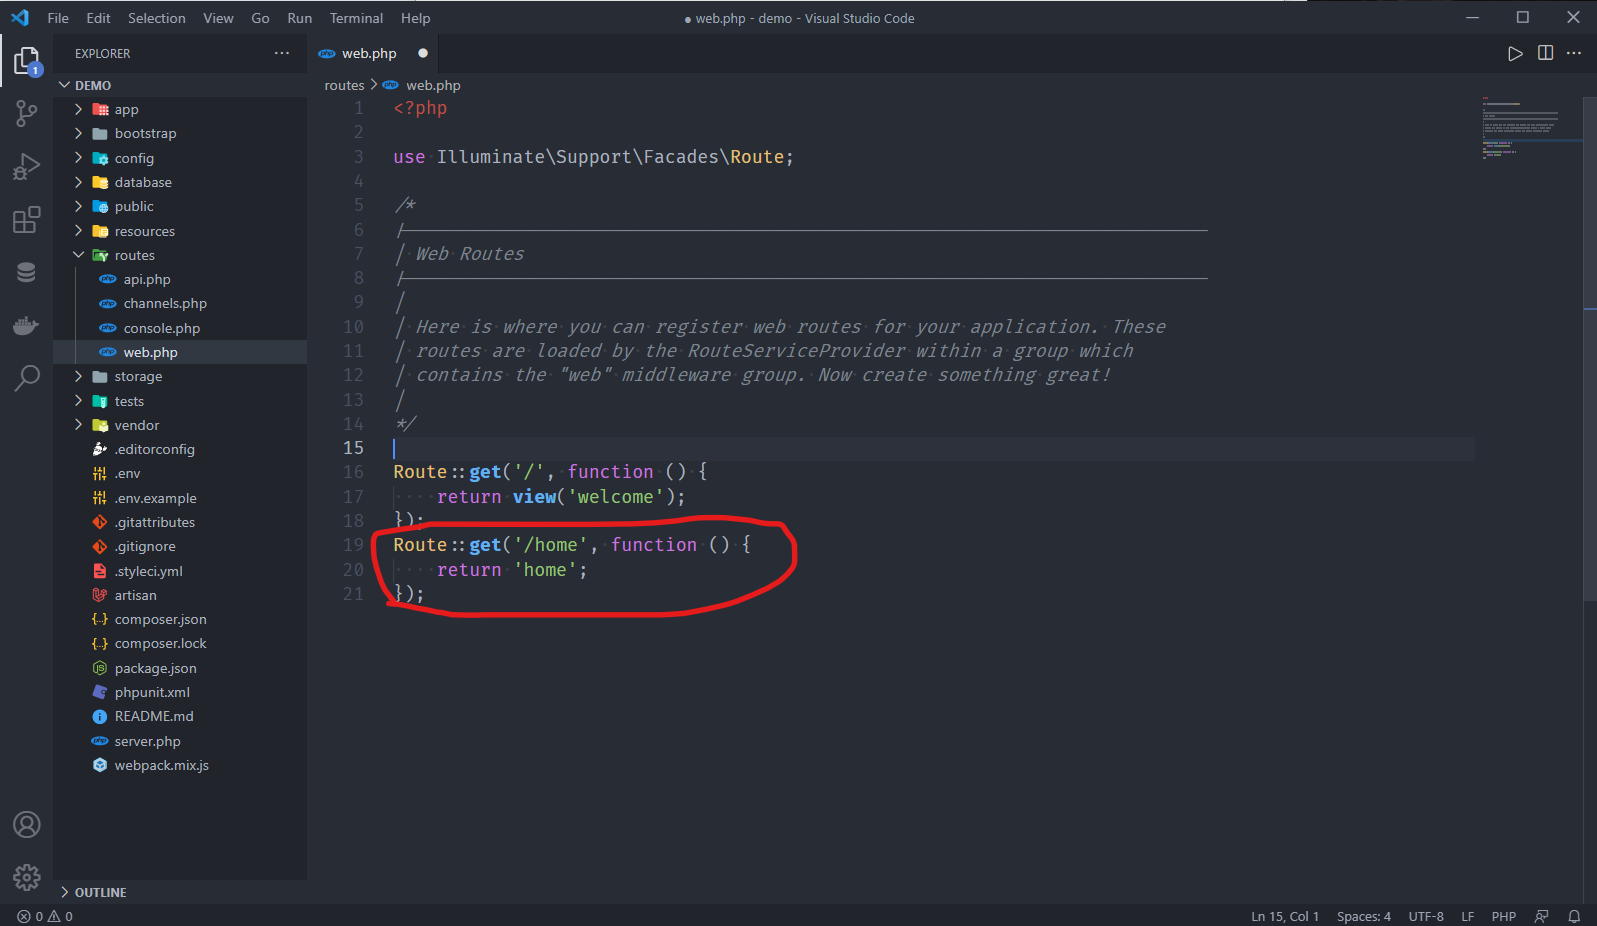The width and height of the screenshot is (1597, 926).
Task: Open the Run and Debug view
Action: pyautogui.click(x=27, y=167)
